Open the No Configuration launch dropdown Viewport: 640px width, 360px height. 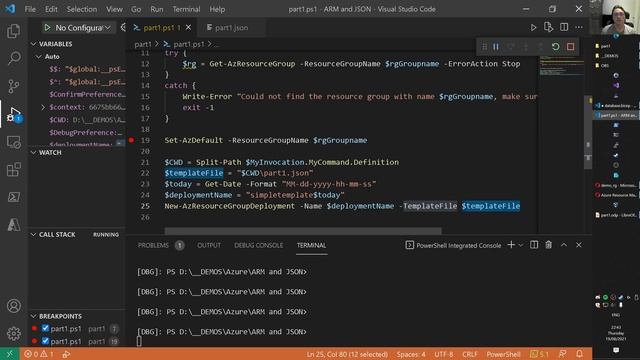tap(83, 28)
